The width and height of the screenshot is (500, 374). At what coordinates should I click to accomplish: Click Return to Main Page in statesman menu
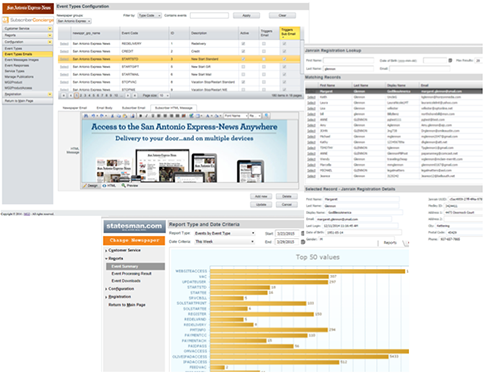pos(127,305)
